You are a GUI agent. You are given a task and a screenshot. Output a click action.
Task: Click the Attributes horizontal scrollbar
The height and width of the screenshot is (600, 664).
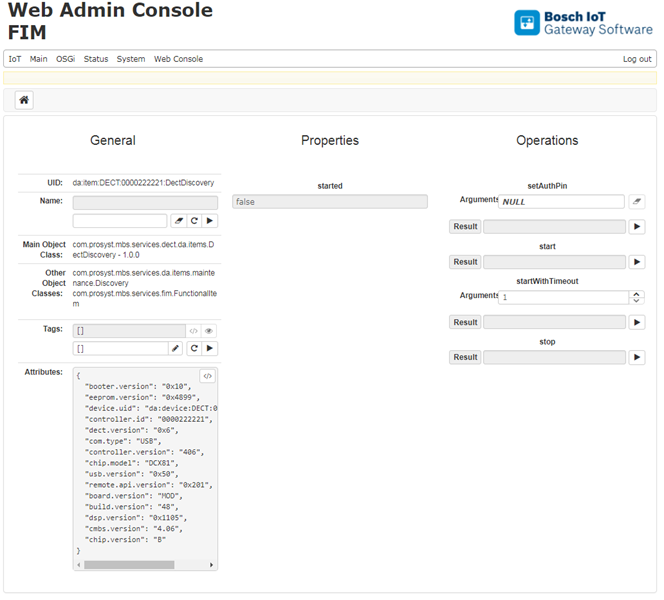(130, 564)
